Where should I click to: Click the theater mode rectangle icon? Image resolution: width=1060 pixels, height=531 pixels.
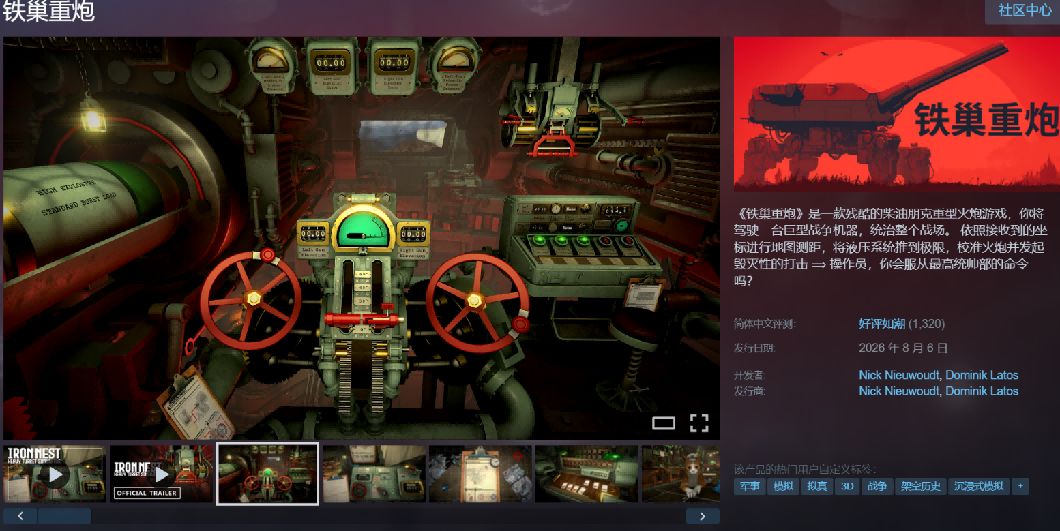663,423
